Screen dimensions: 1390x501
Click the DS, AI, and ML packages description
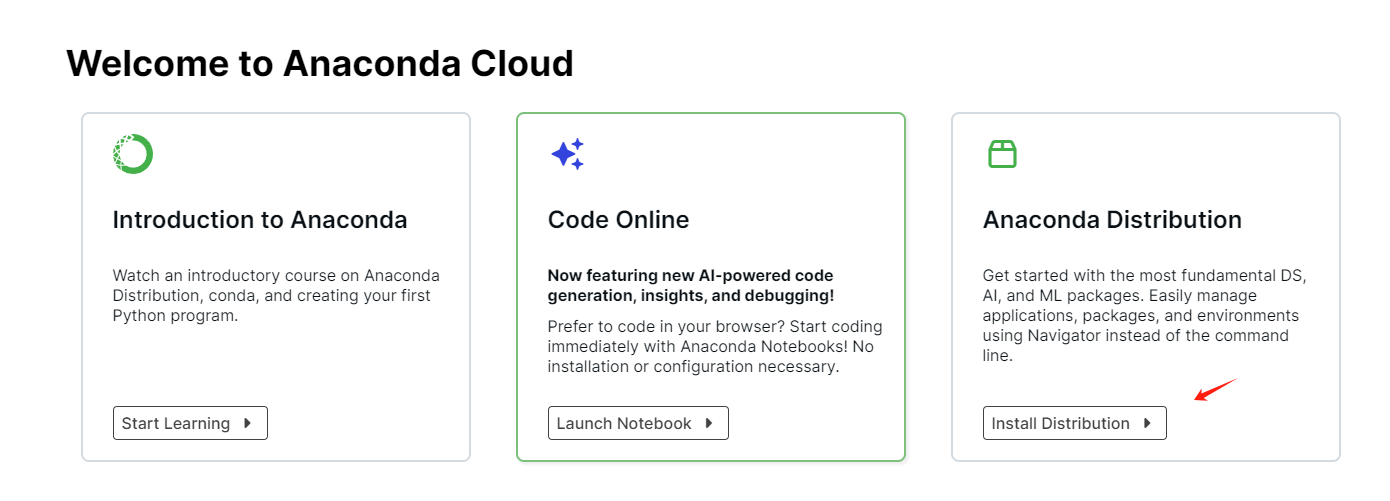1145,315
